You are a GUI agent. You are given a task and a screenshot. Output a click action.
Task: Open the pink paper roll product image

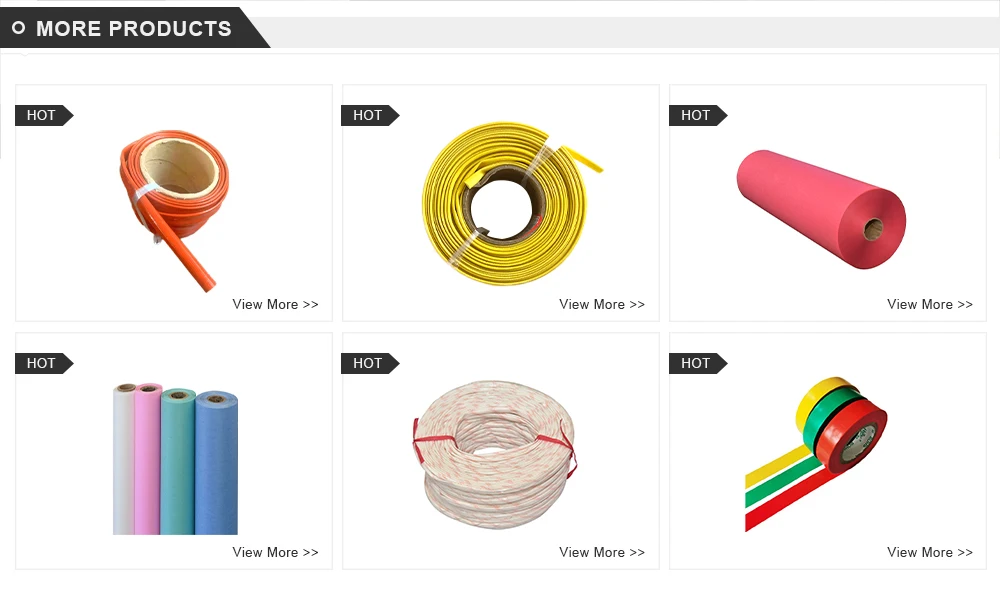(x=821, y=209)
